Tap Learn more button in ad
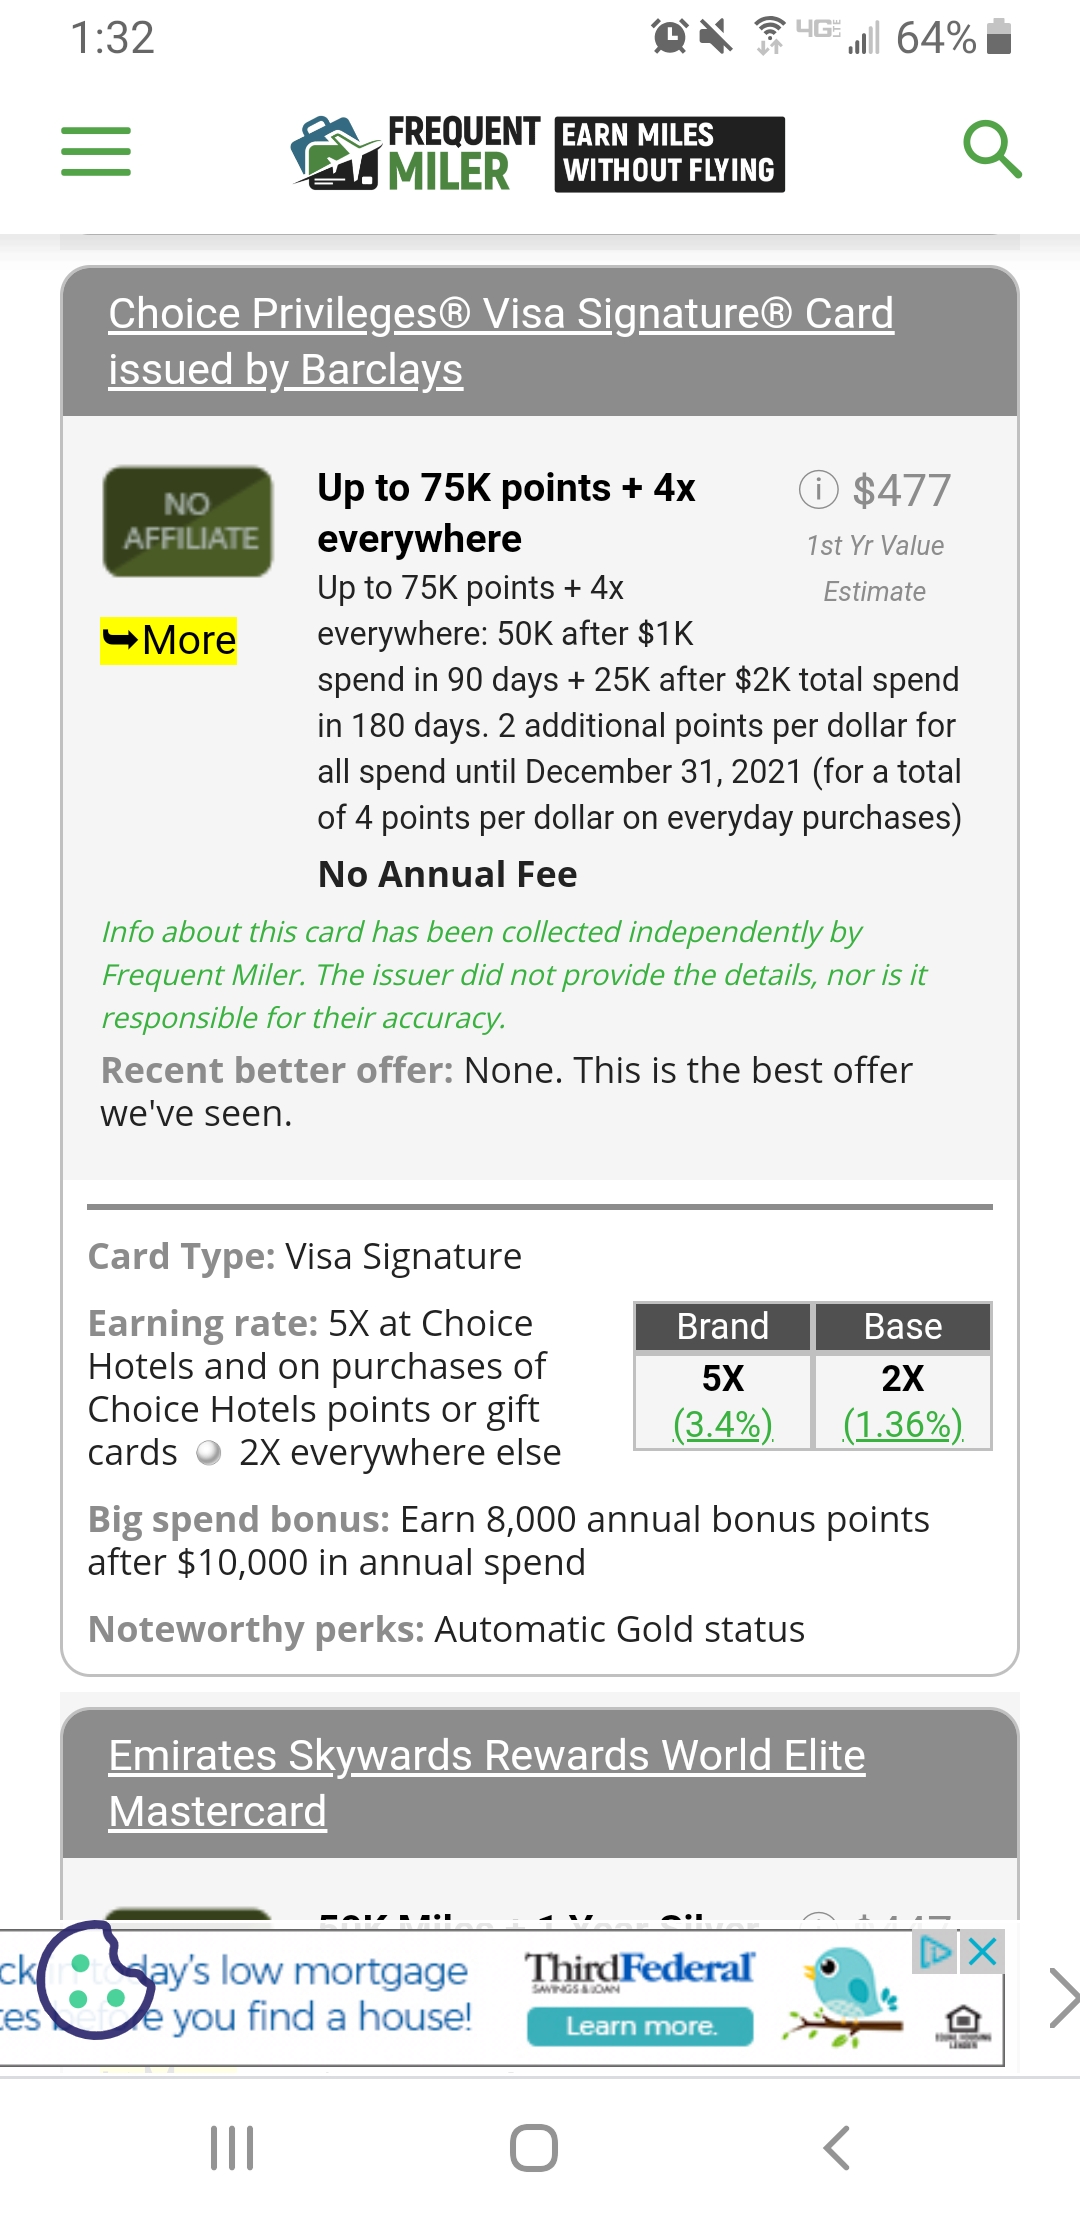This screenshot has height=2220, width=1080. (640, 2026)
